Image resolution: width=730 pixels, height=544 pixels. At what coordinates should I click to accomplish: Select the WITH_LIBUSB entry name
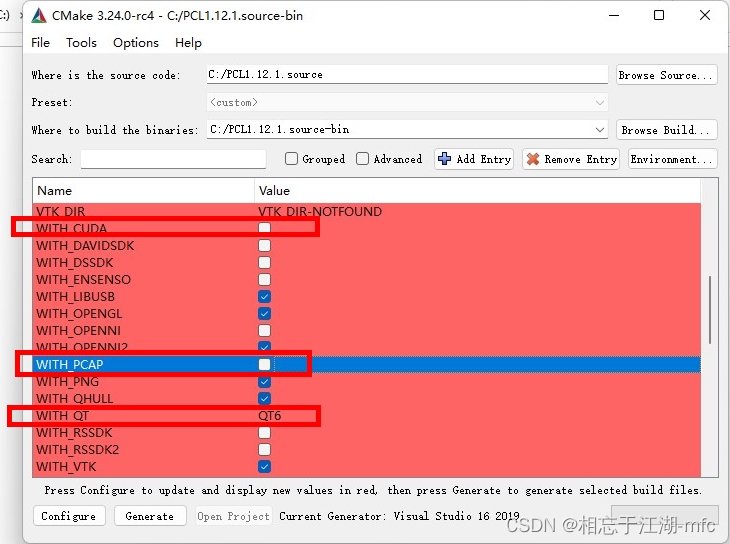click(75, 297)
